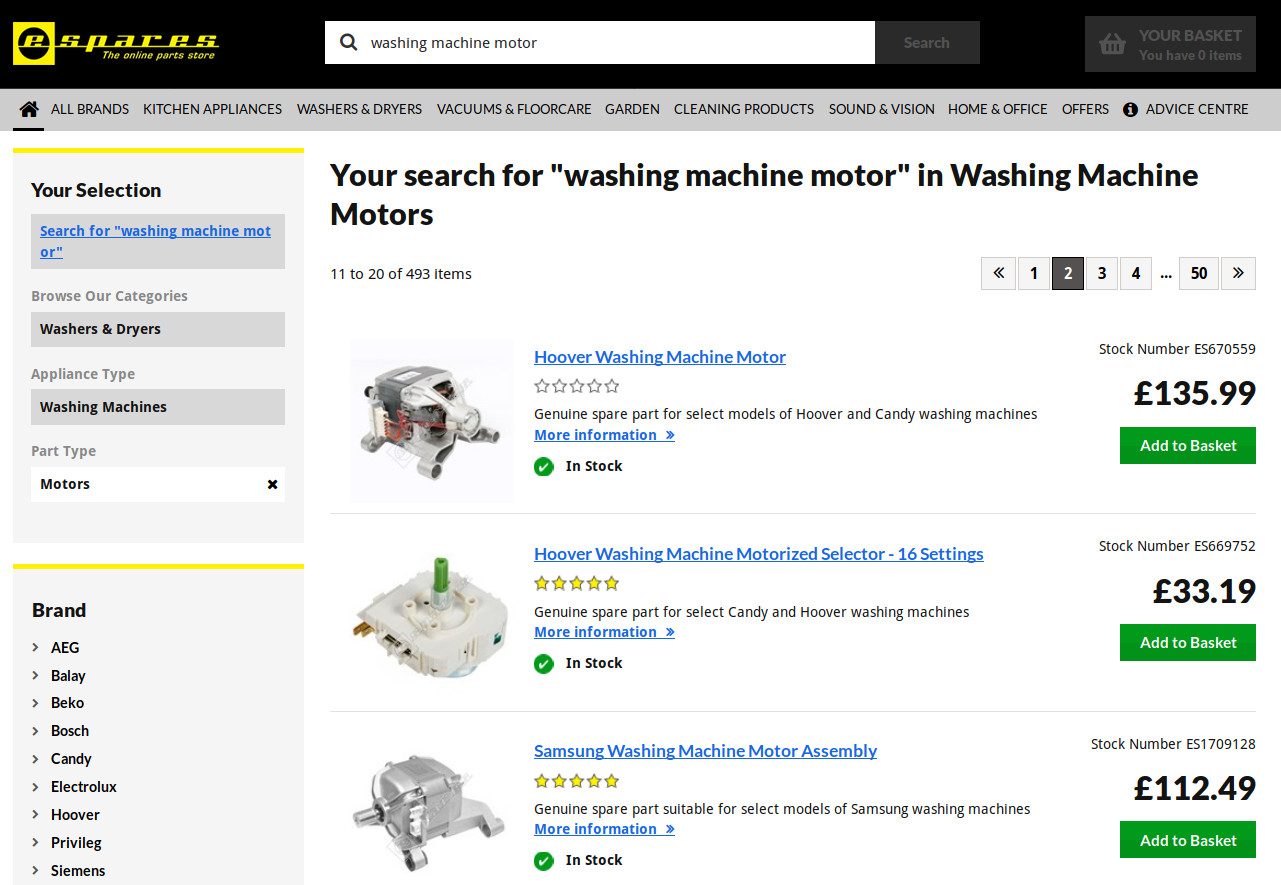Image resolution: width=1281 pixels, height=885 pixels.
Task: Jump to page 50 of search results
Action: tap(1198, 273)
